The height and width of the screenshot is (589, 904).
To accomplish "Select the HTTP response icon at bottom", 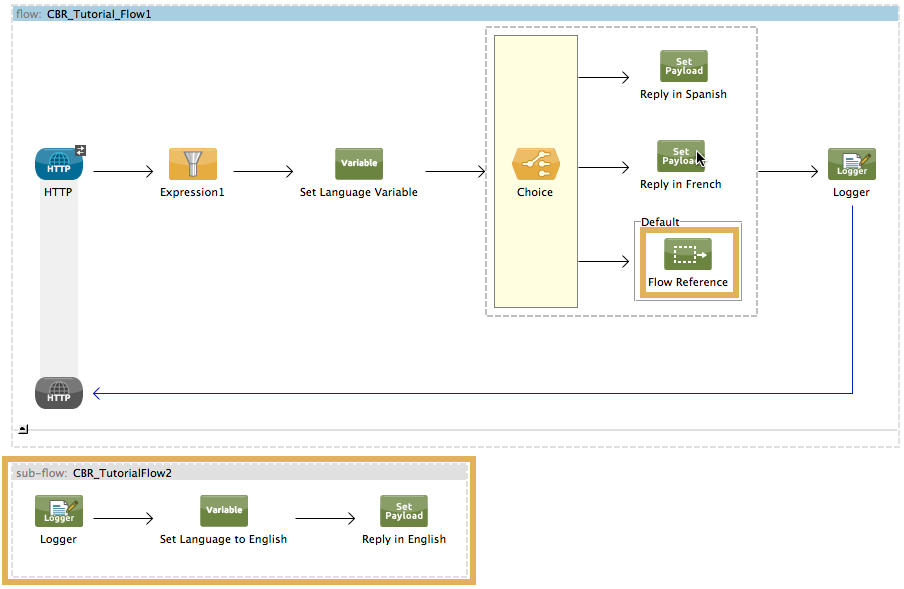I will coord(59,393).
